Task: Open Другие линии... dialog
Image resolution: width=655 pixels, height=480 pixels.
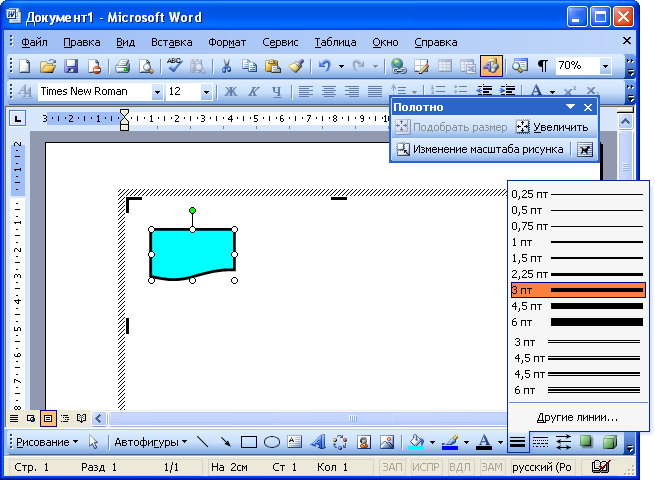Action: pos(578,417)
